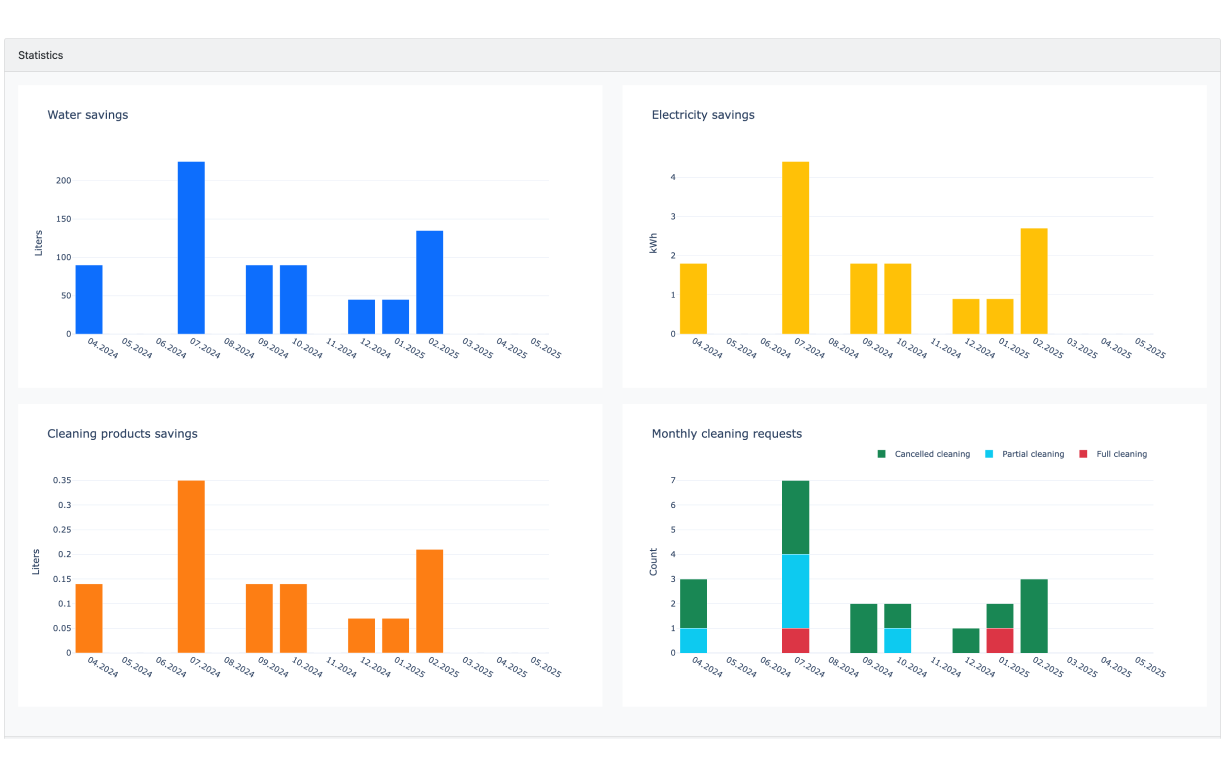
Task: Click the Statistics panel header title
Action: 41,55
